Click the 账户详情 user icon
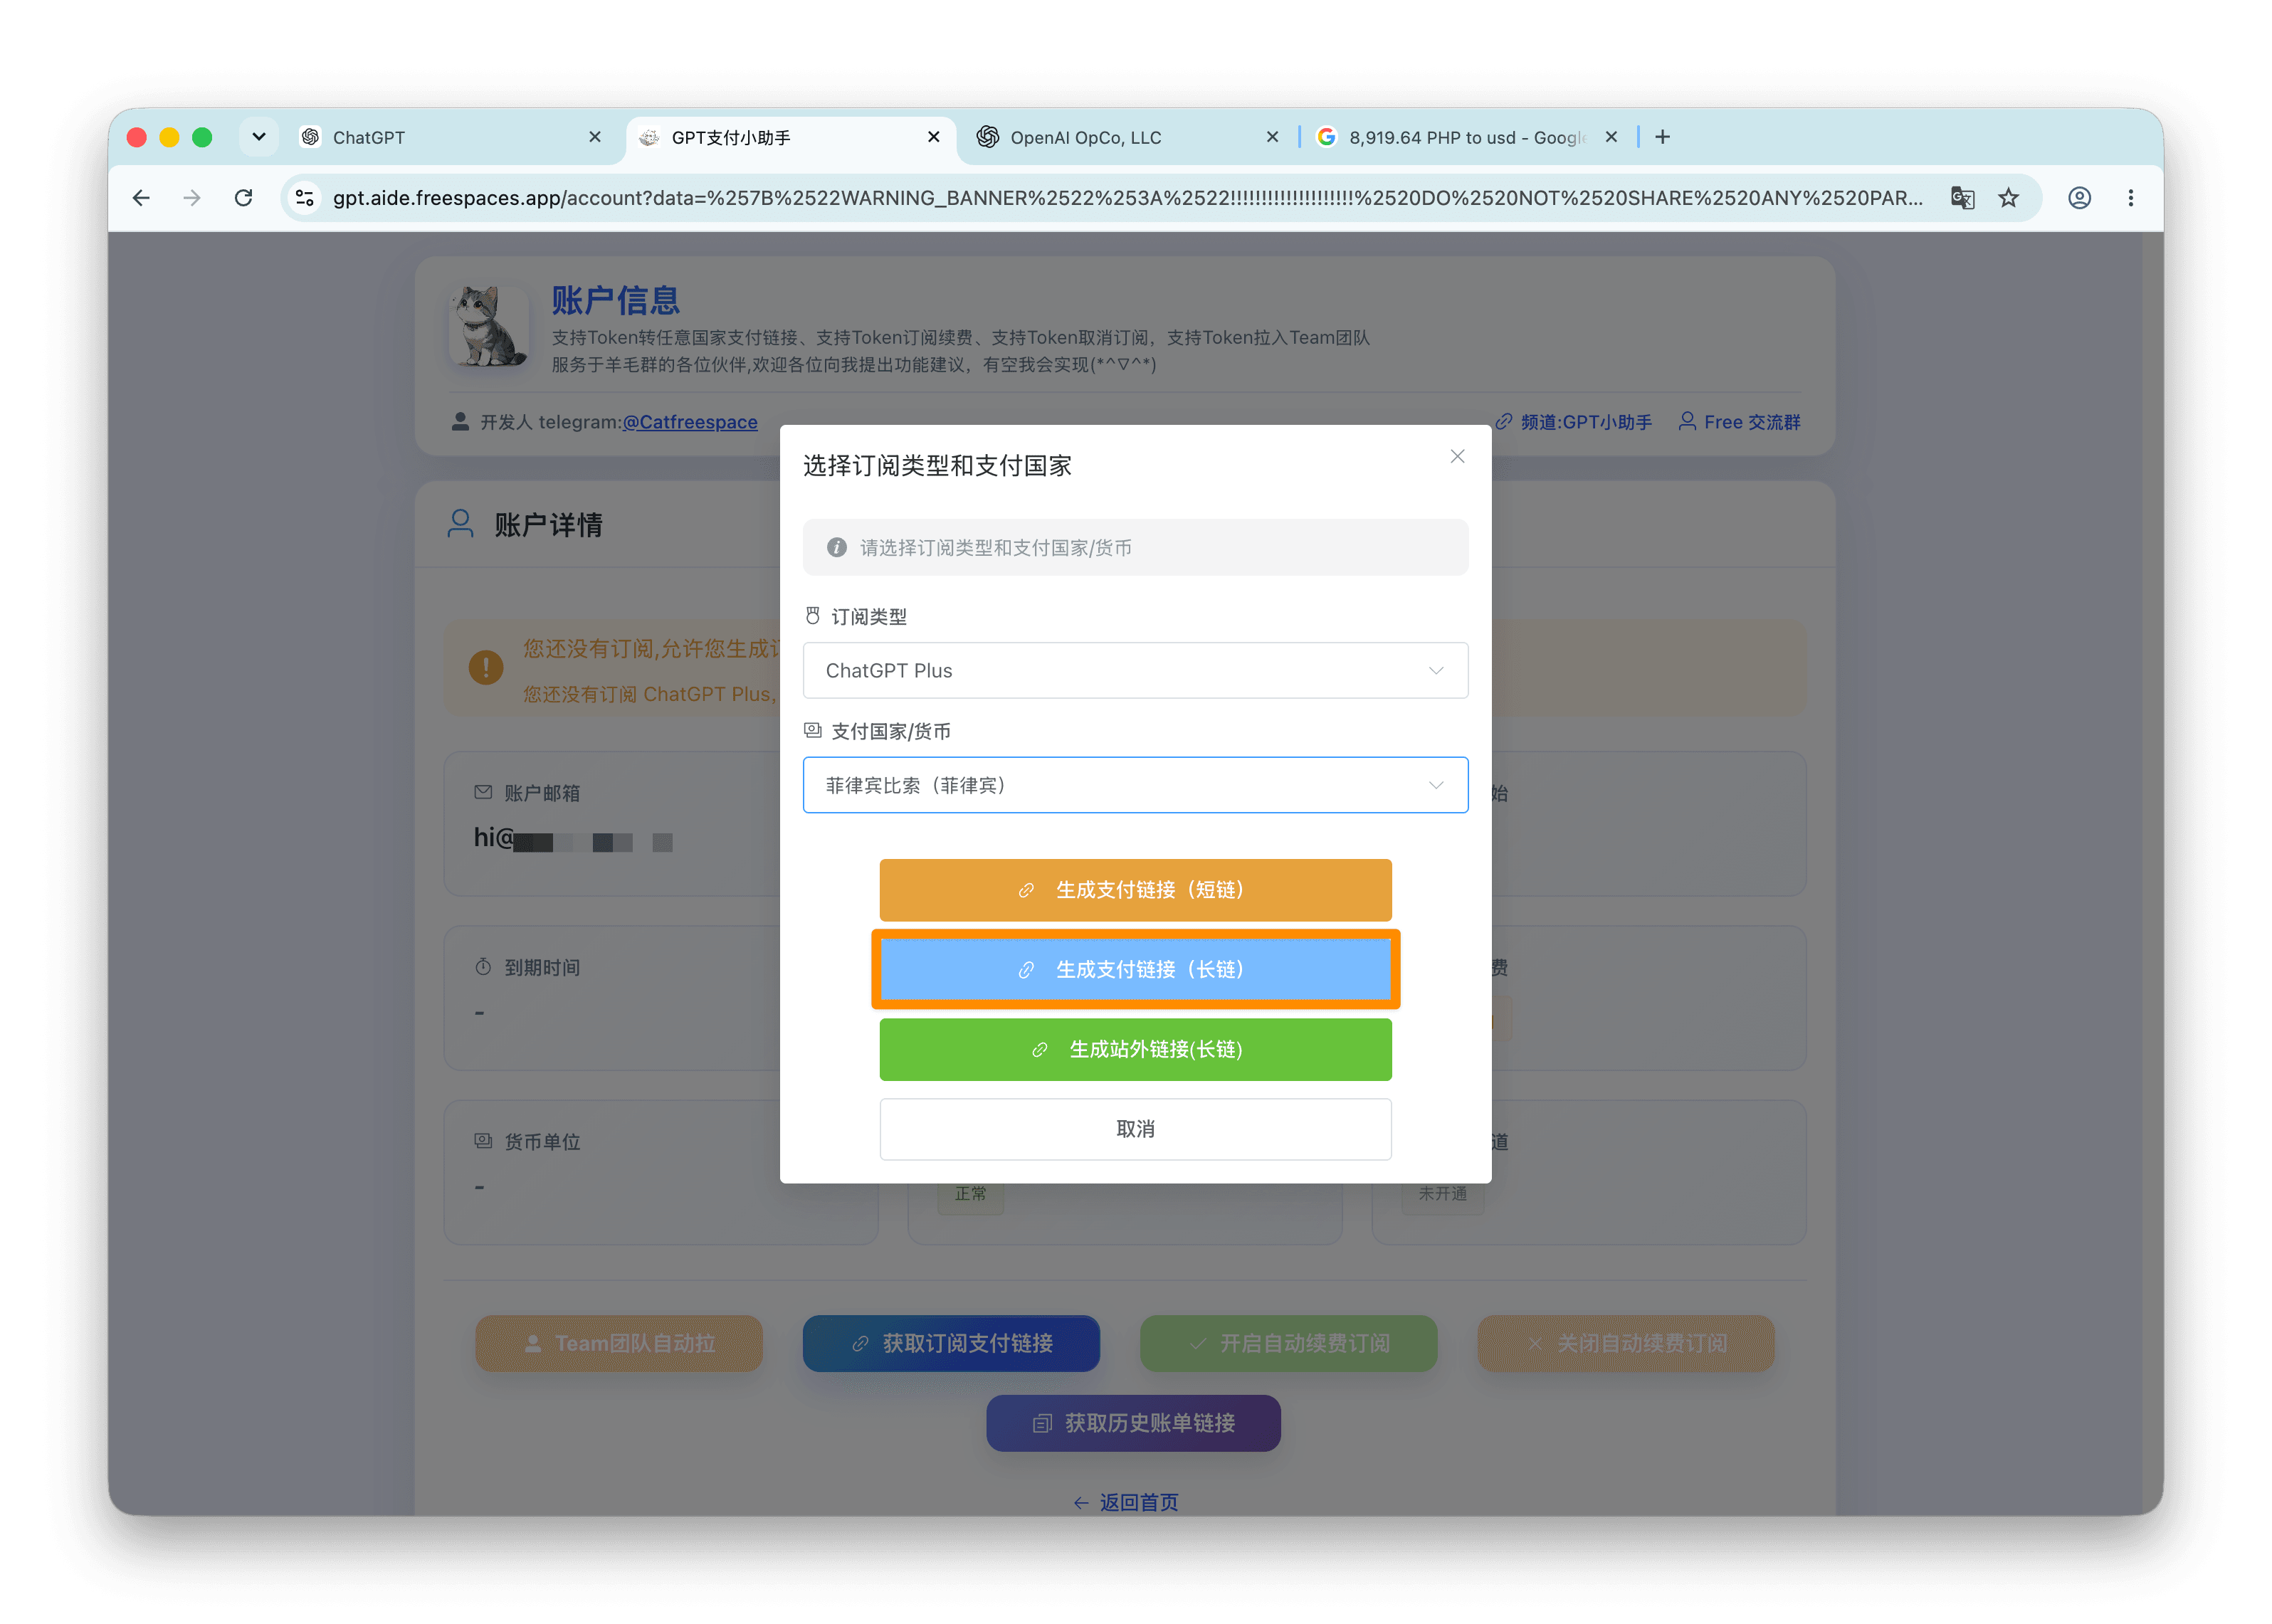Viewport: 2272px width, 1624px height. coord(460,524)
